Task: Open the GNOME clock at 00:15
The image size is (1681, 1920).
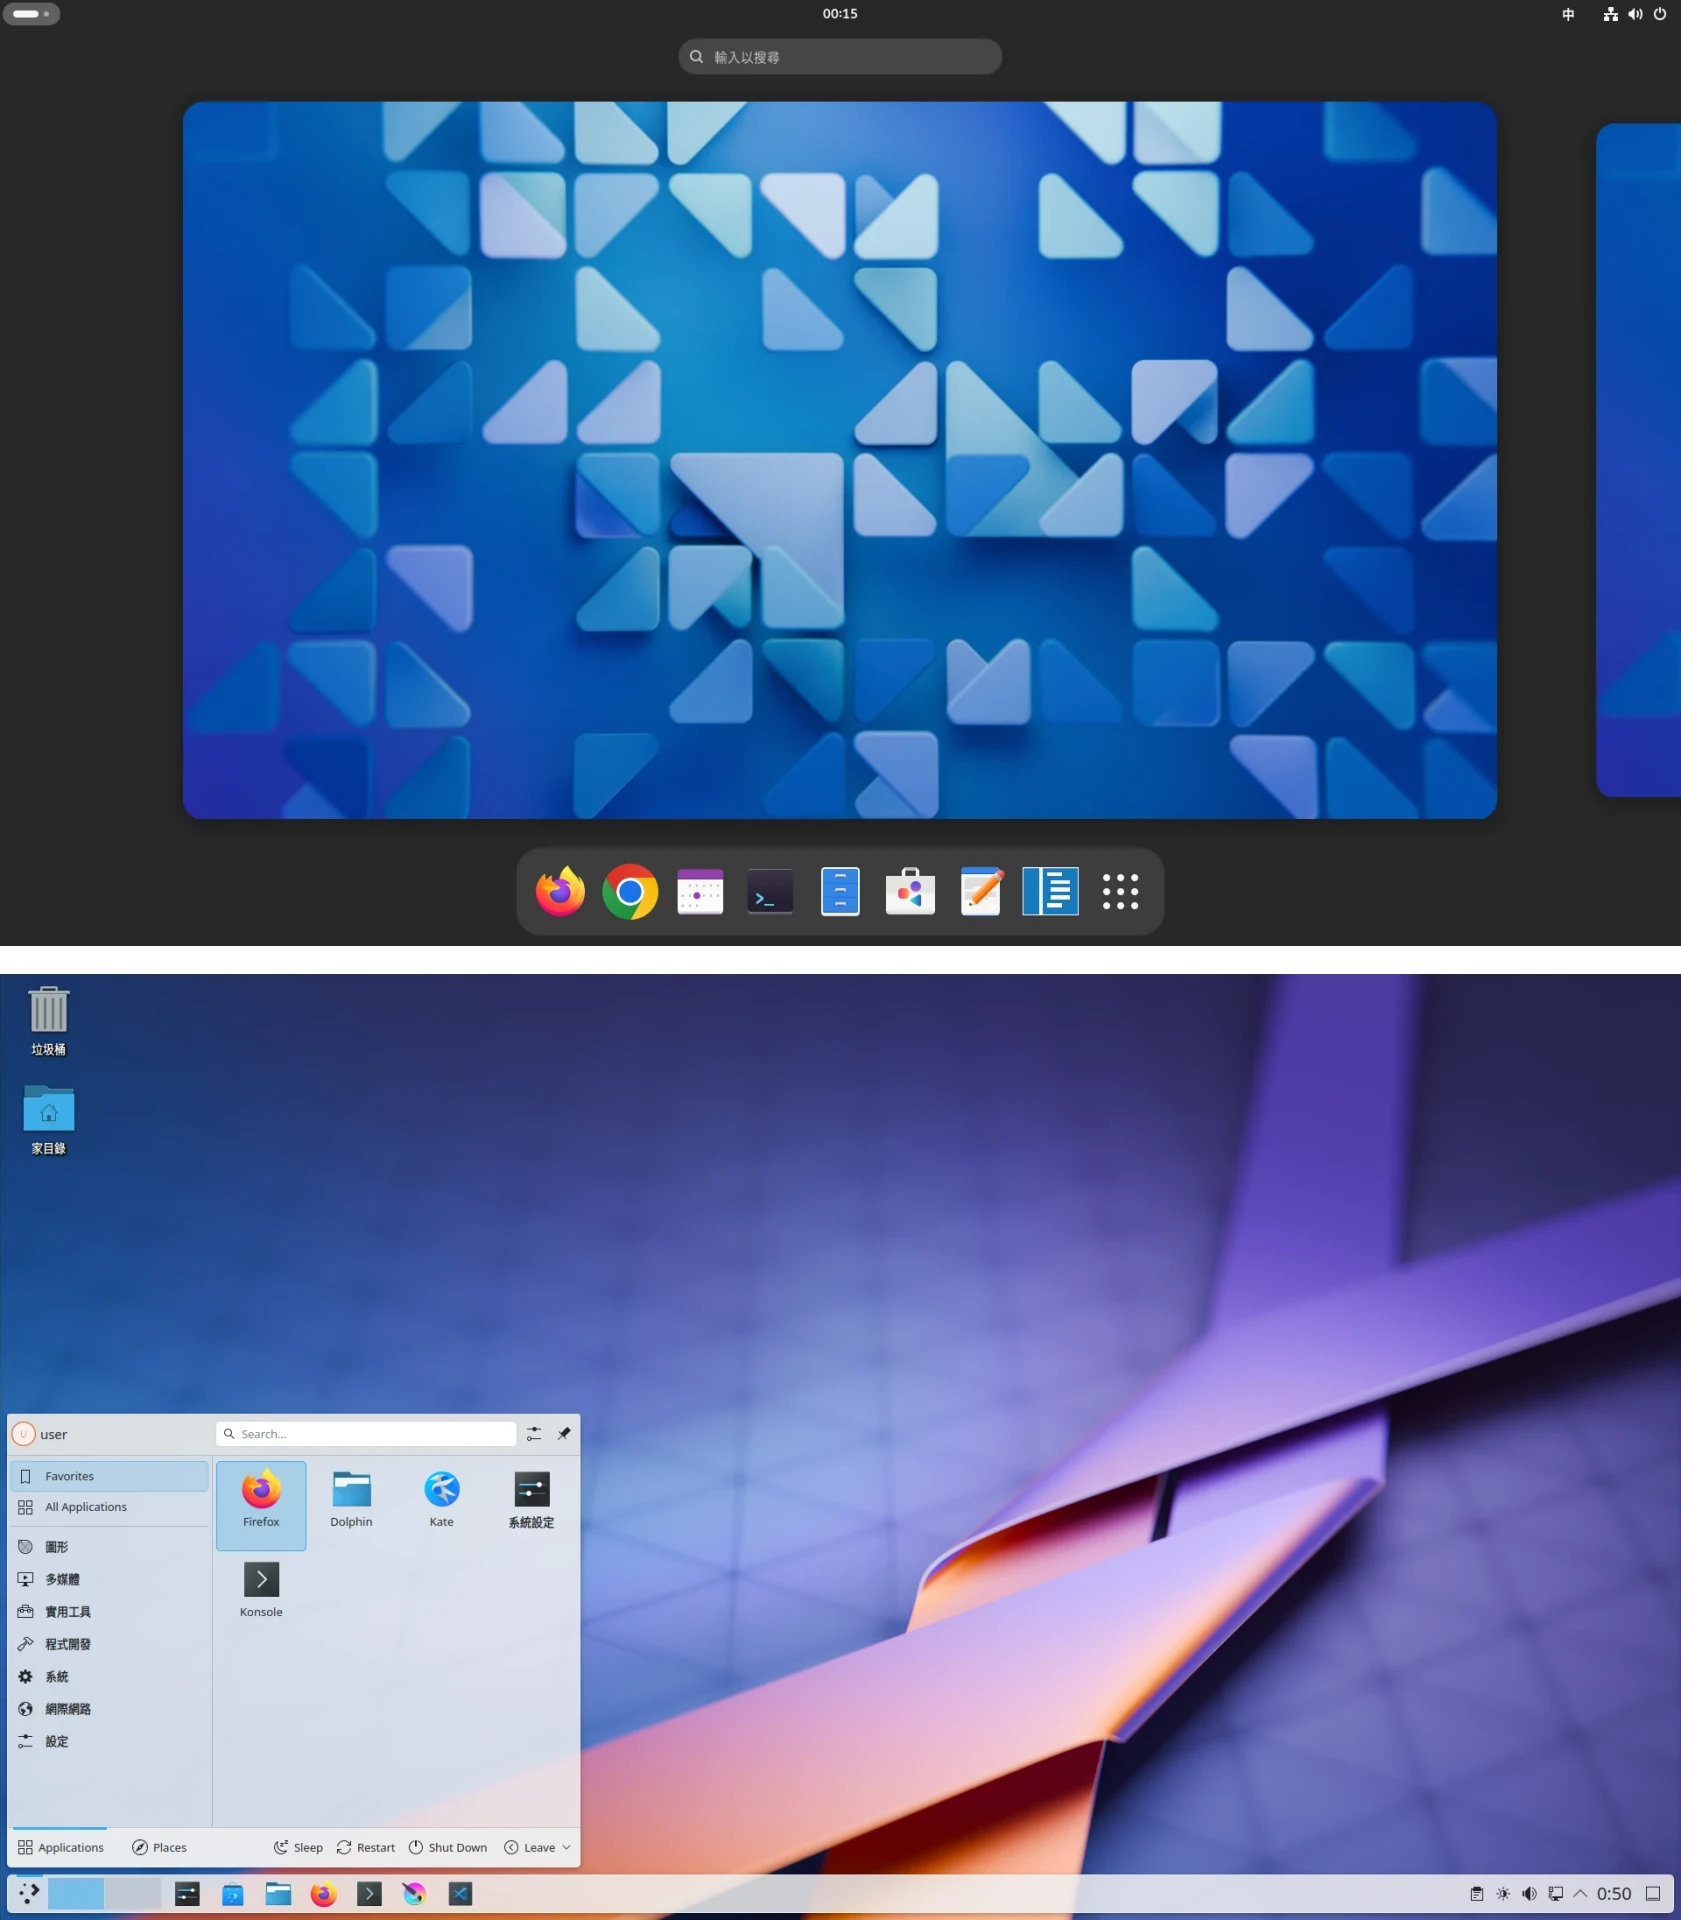Action: pyautogui.click(x=840, y=14)
